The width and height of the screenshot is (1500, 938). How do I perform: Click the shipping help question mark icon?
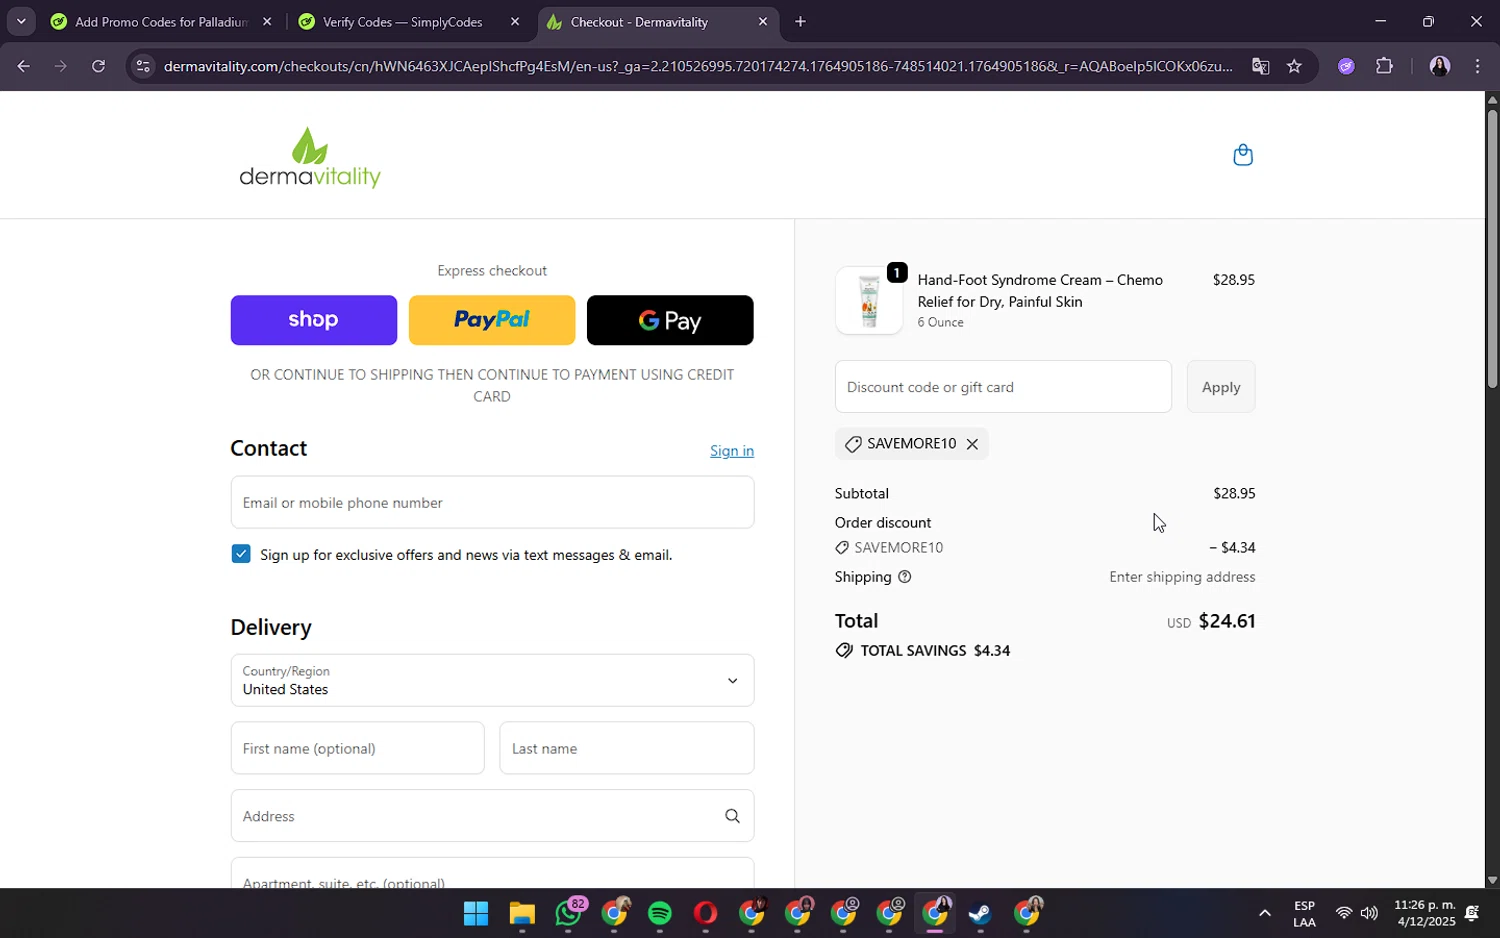[x=905, y=577]
